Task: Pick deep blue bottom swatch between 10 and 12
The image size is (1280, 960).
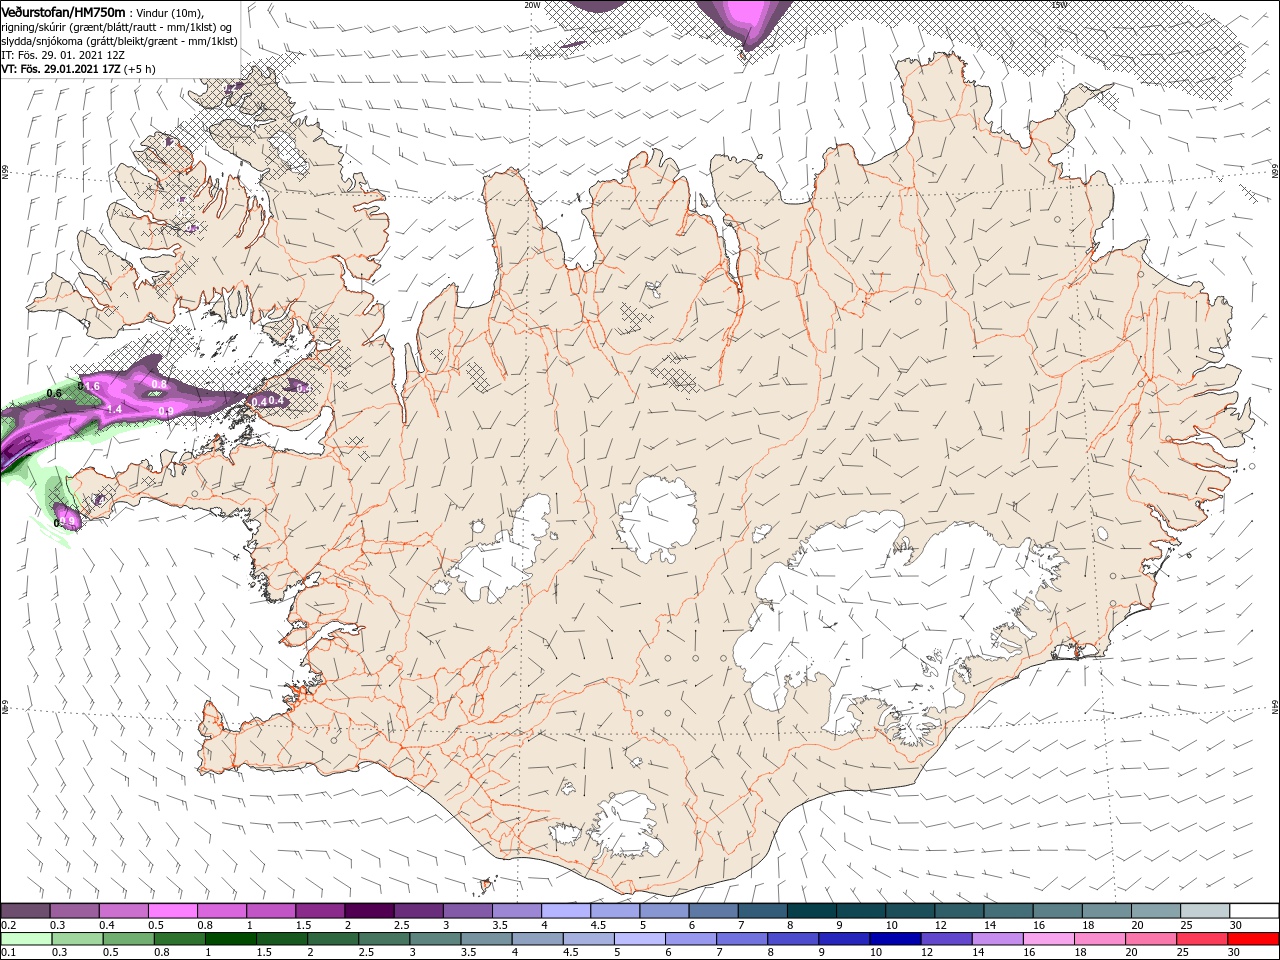Action: click(x=895, y=939)
